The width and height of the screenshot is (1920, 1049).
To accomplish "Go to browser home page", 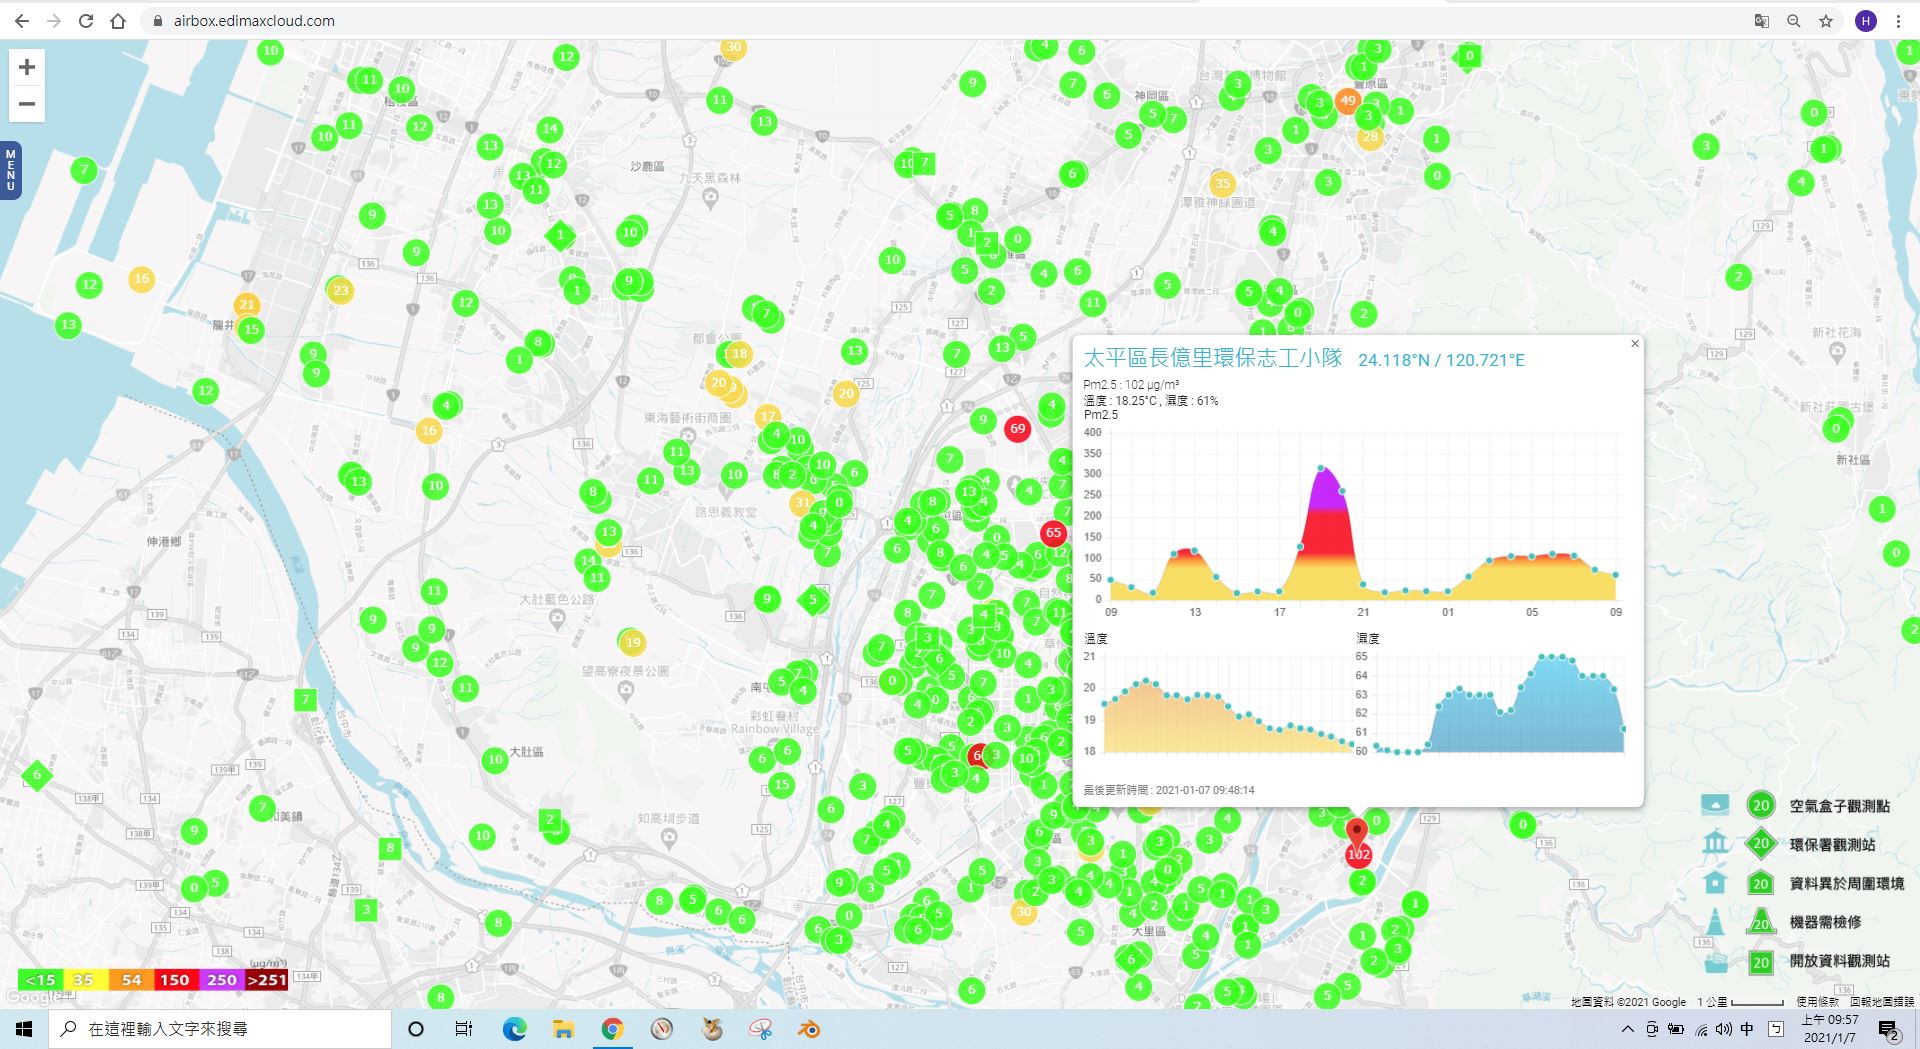I will click(x=118, y=21).
